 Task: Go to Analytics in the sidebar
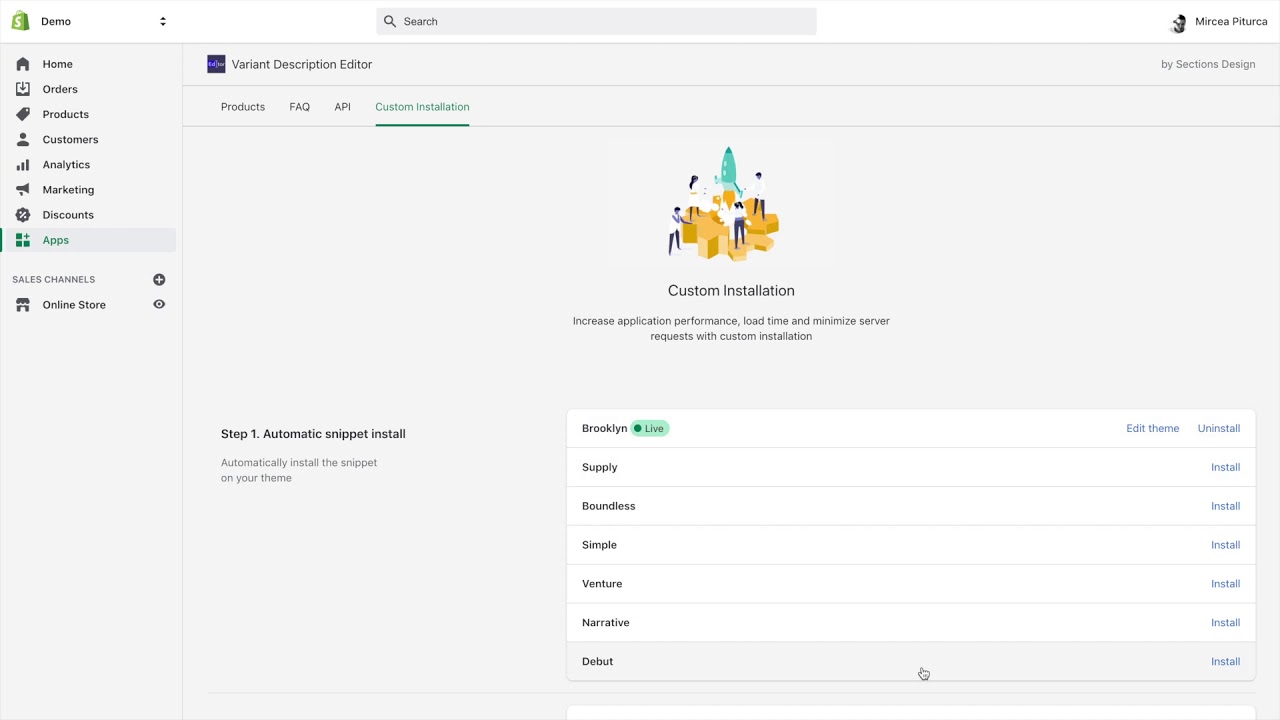pos(66,164)
